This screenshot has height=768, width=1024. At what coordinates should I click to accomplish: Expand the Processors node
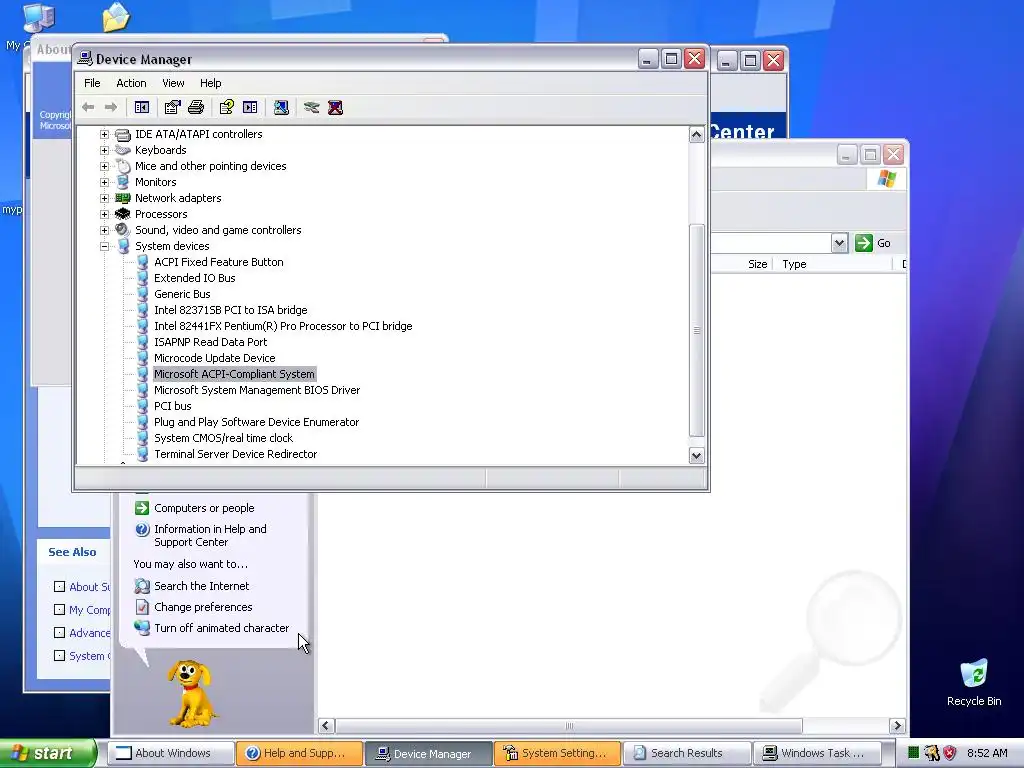point(104,214)
